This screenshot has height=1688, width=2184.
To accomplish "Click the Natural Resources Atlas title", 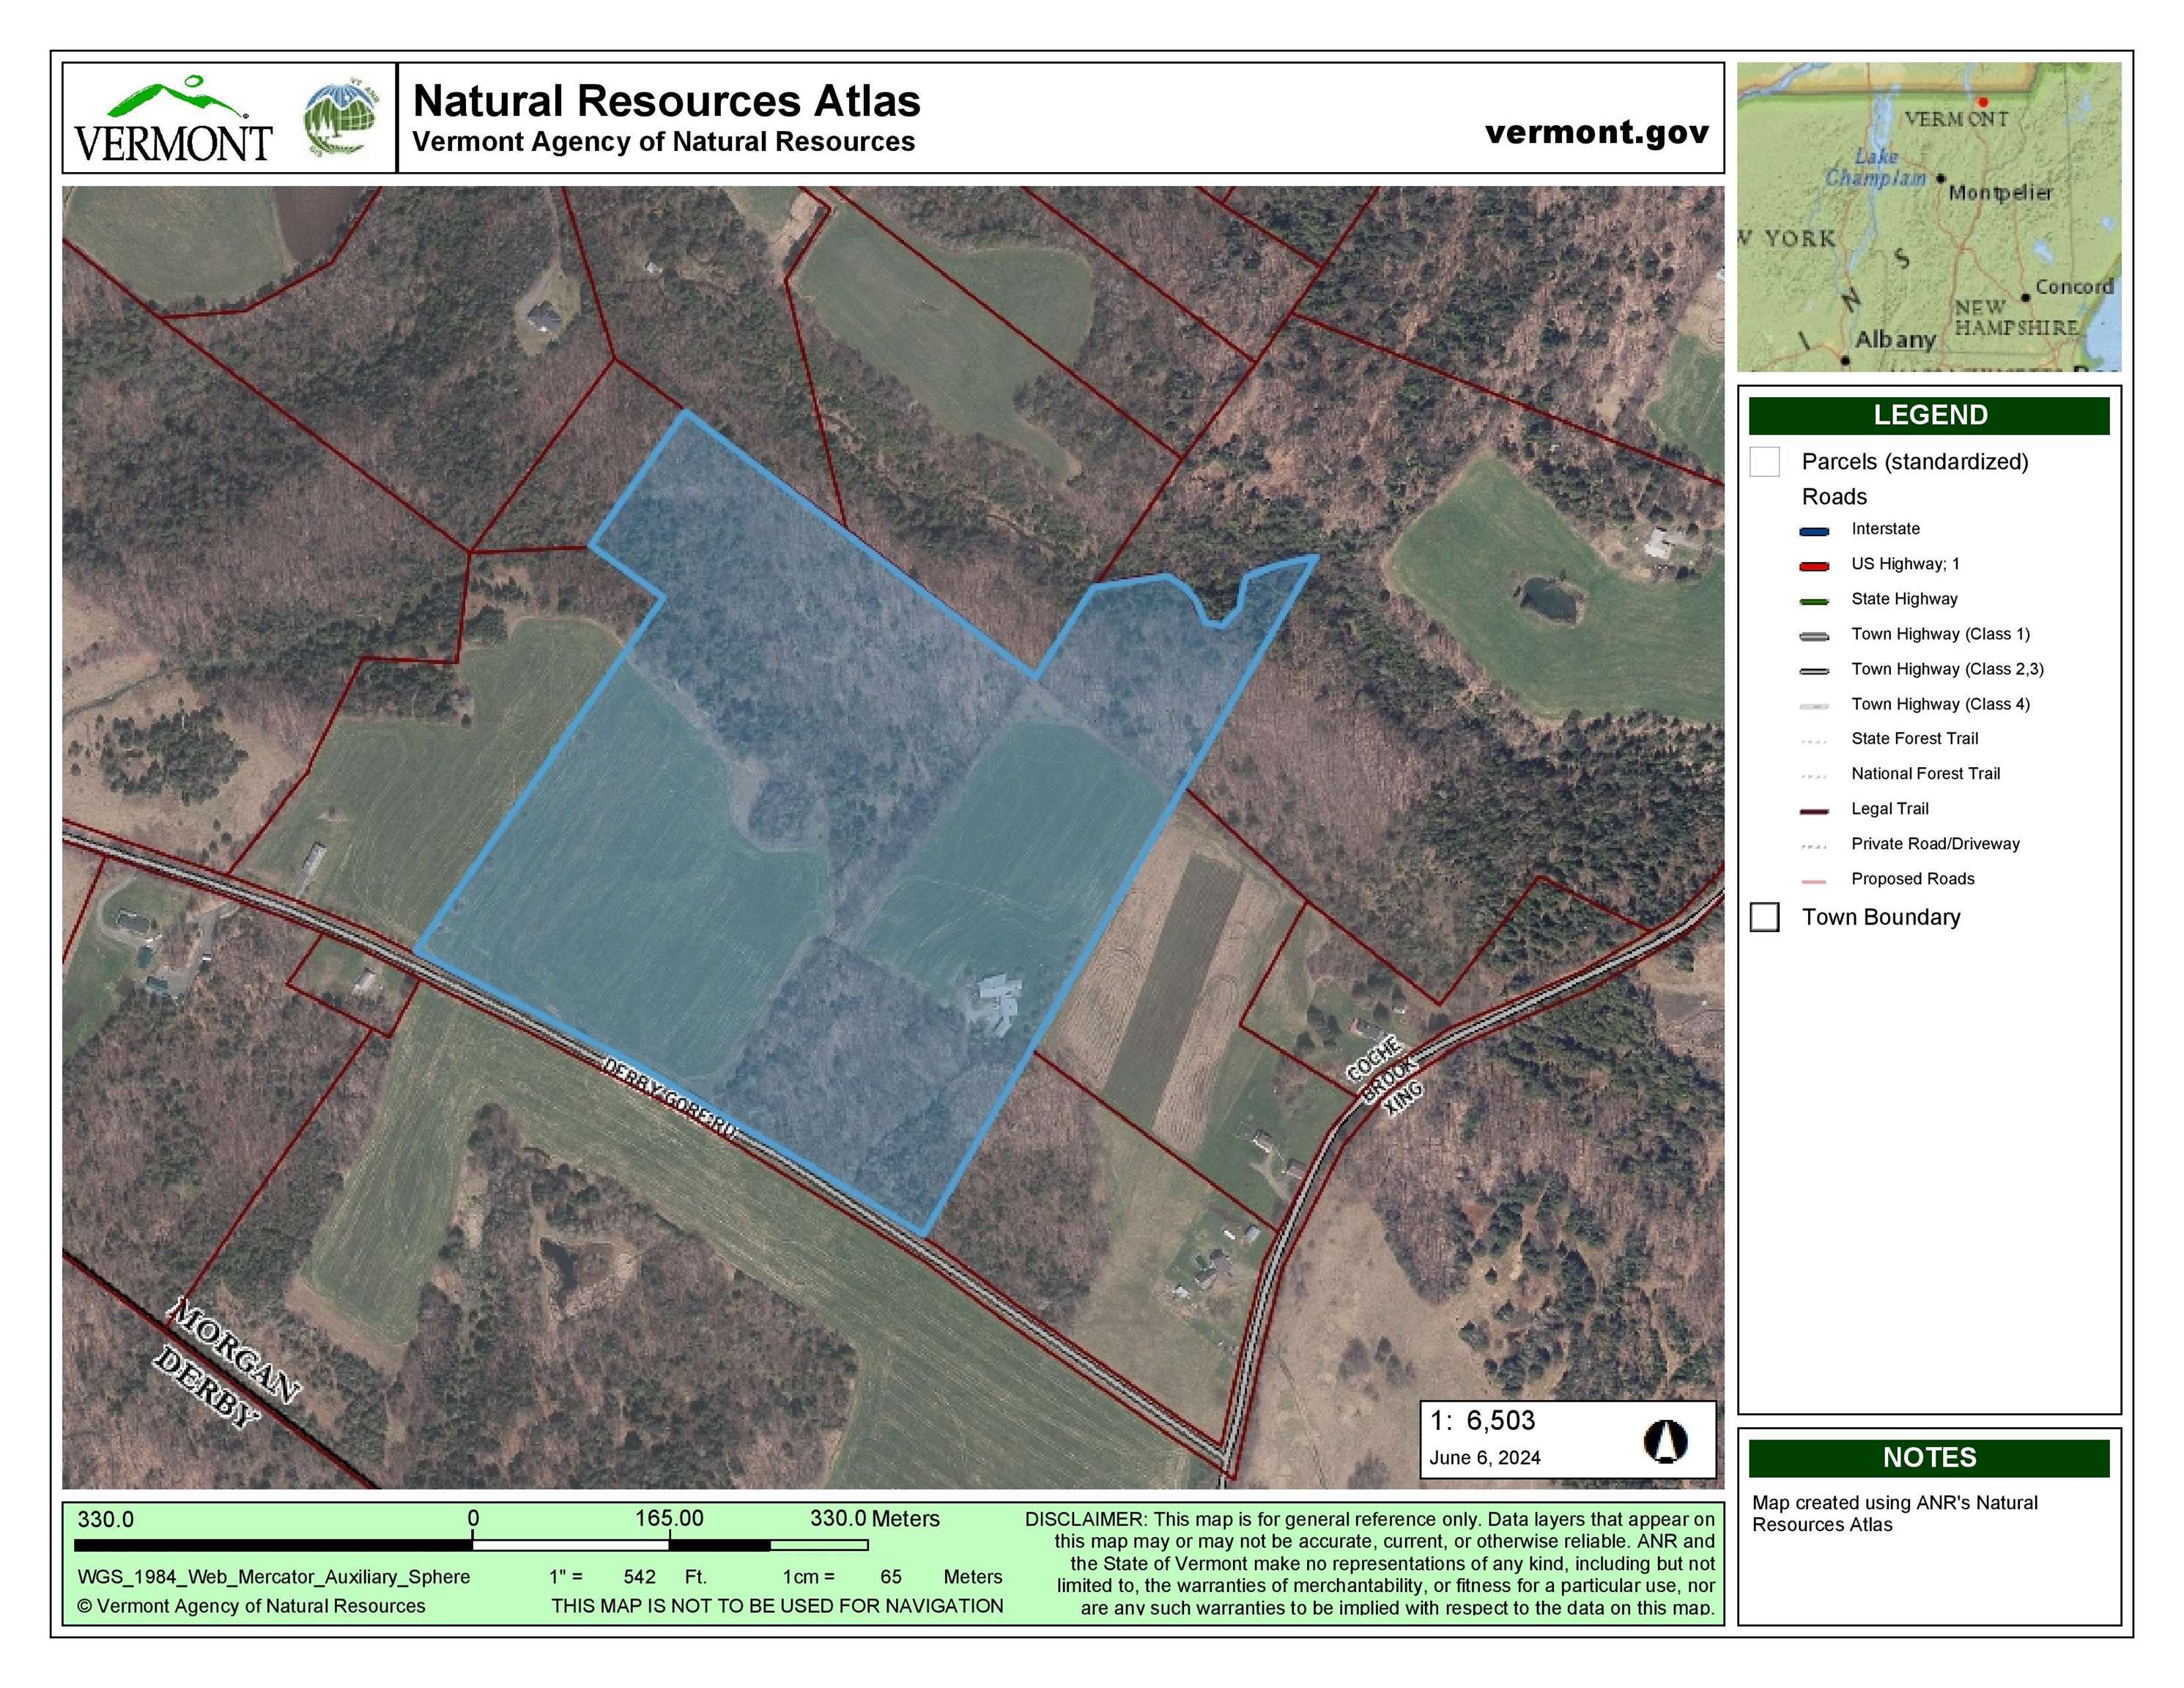I will click(666, 101).
